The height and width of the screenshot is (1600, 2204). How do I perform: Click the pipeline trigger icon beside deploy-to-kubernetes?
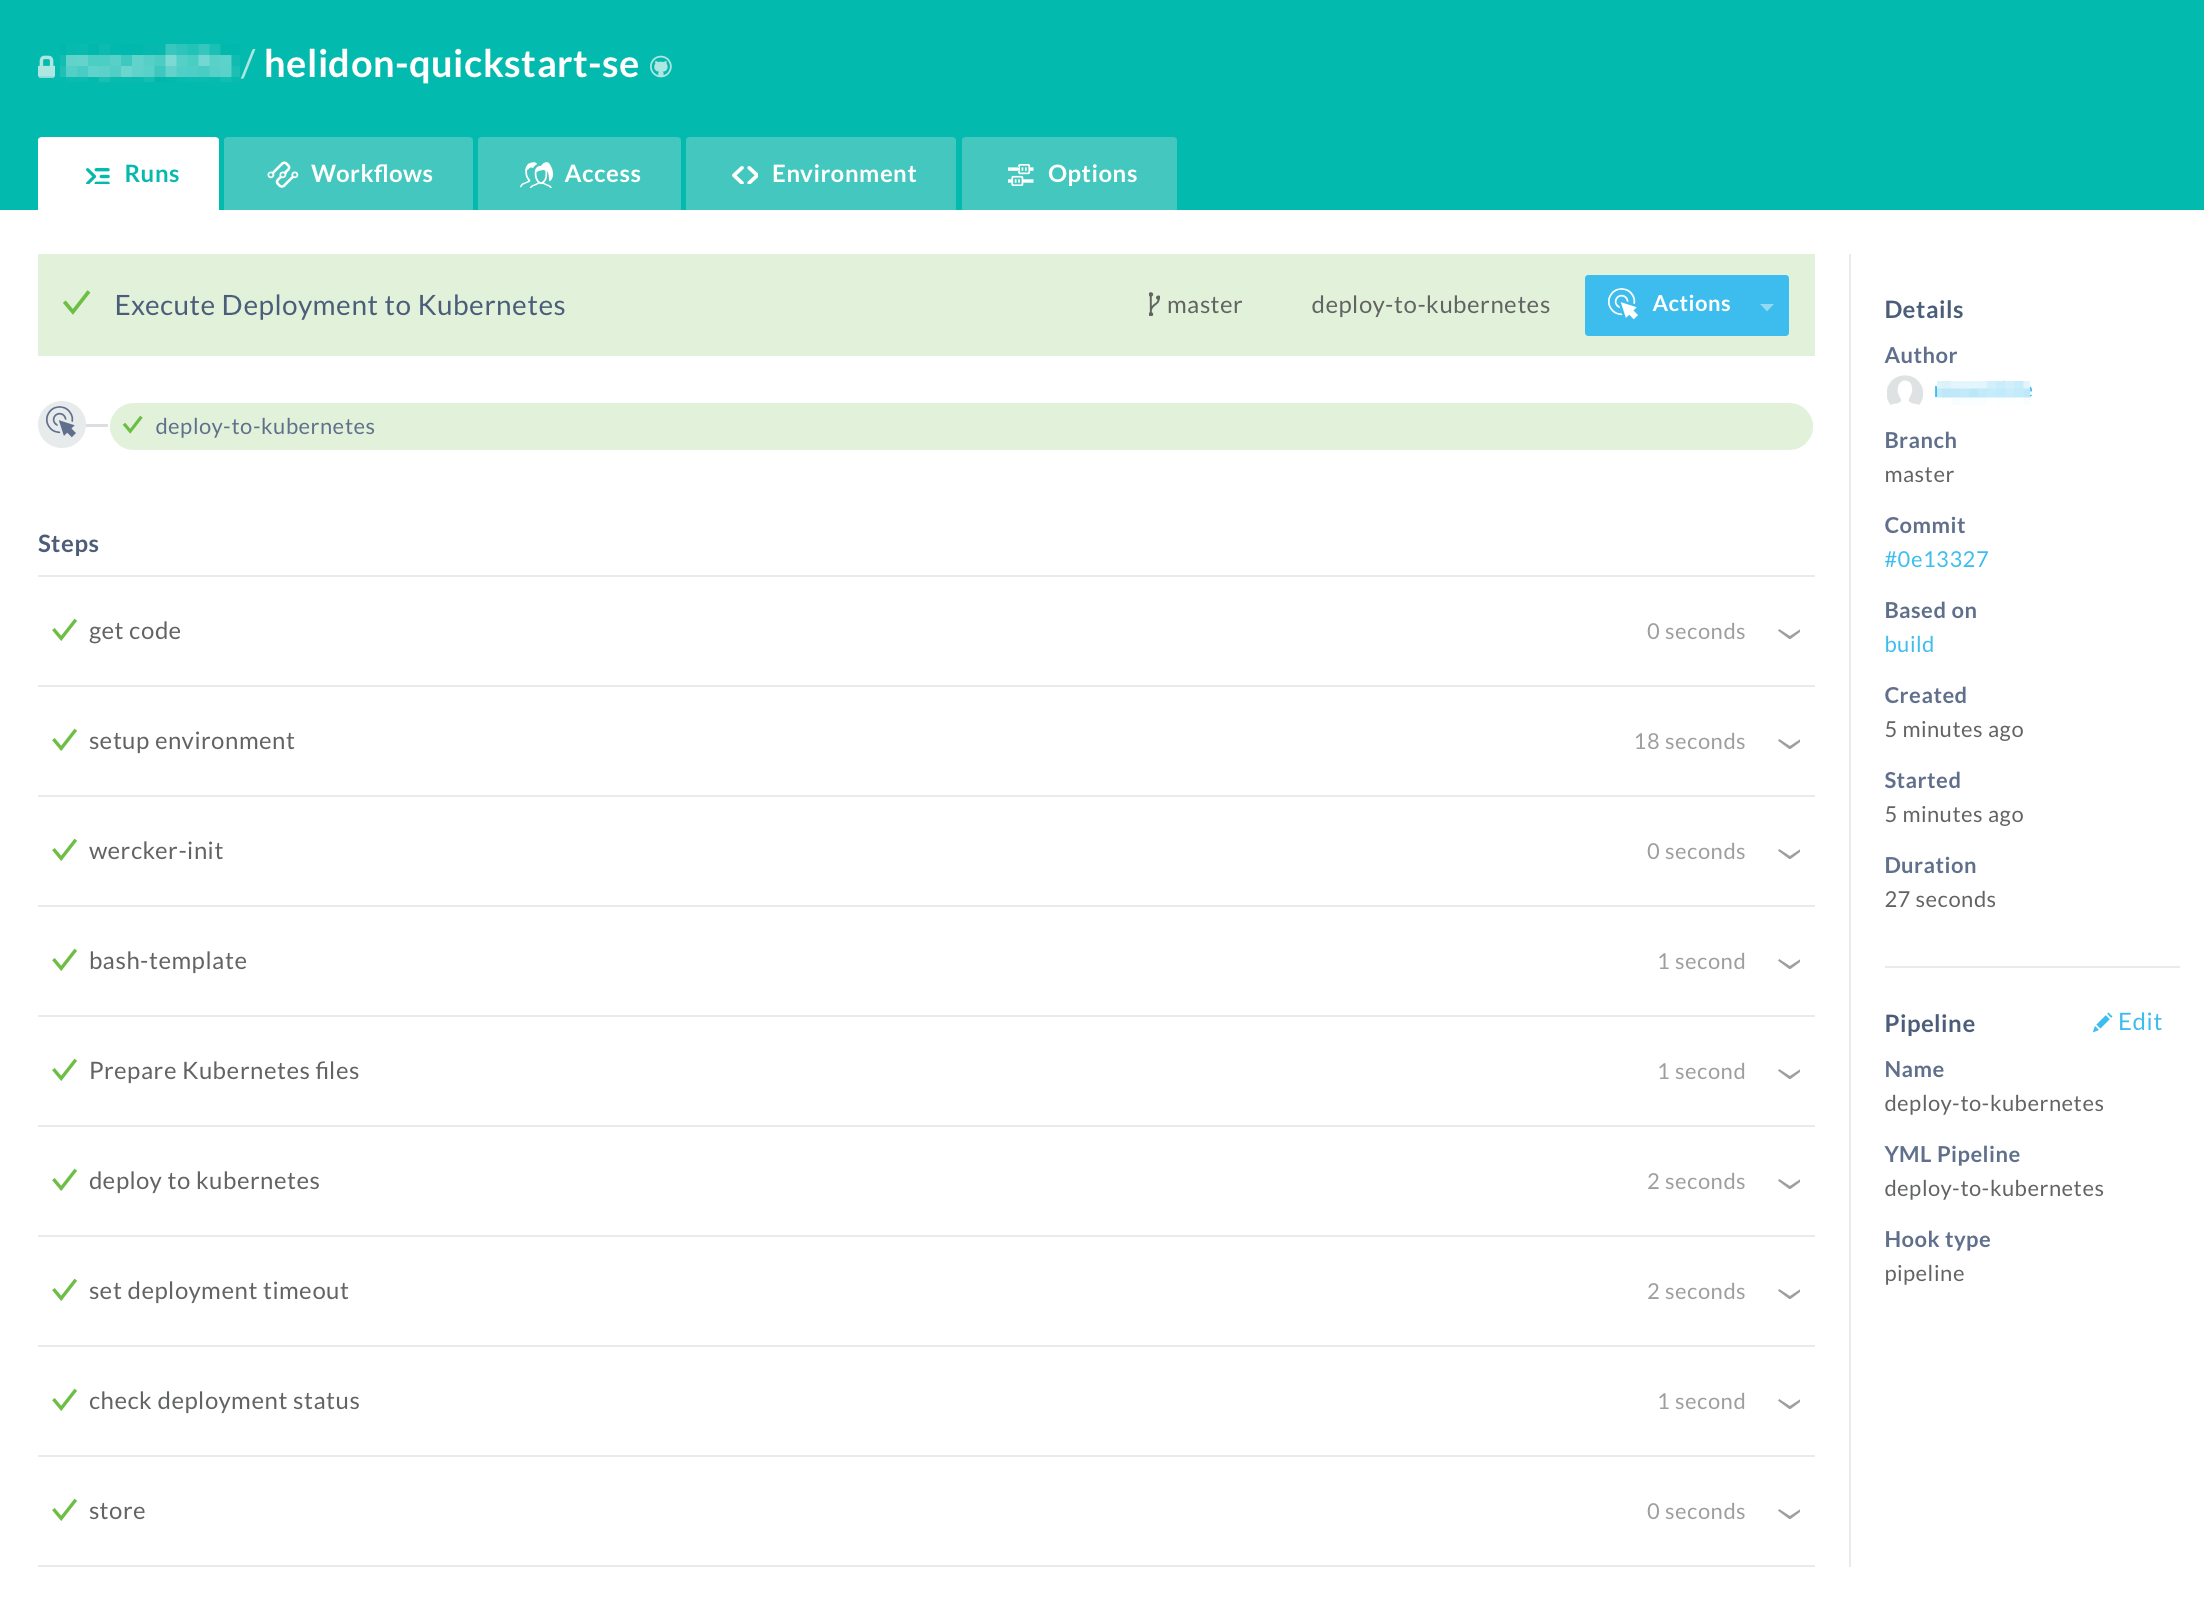(62, 424)
